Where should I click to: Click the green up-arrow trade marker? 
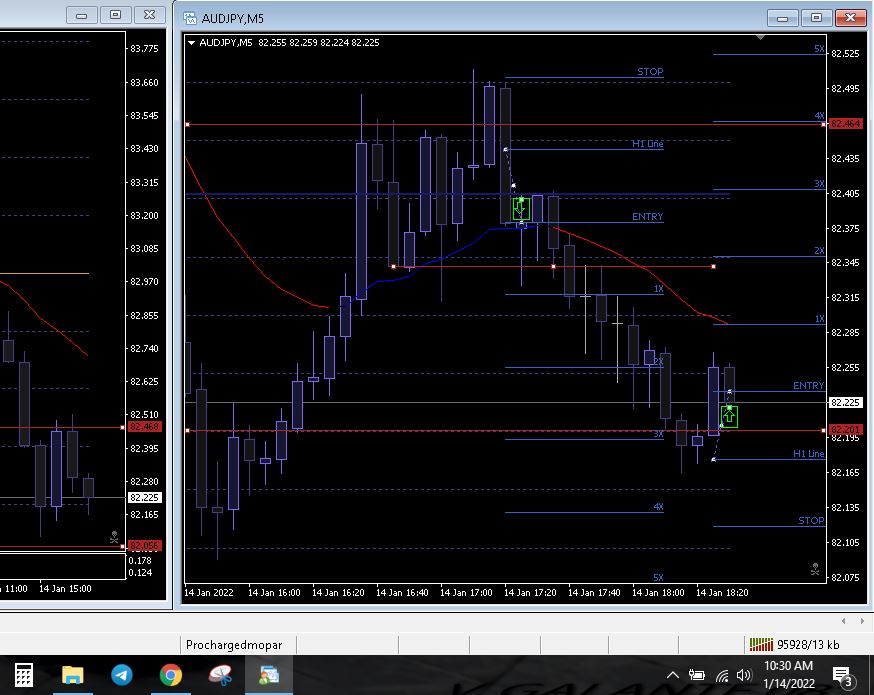click(x=729, y=416)
